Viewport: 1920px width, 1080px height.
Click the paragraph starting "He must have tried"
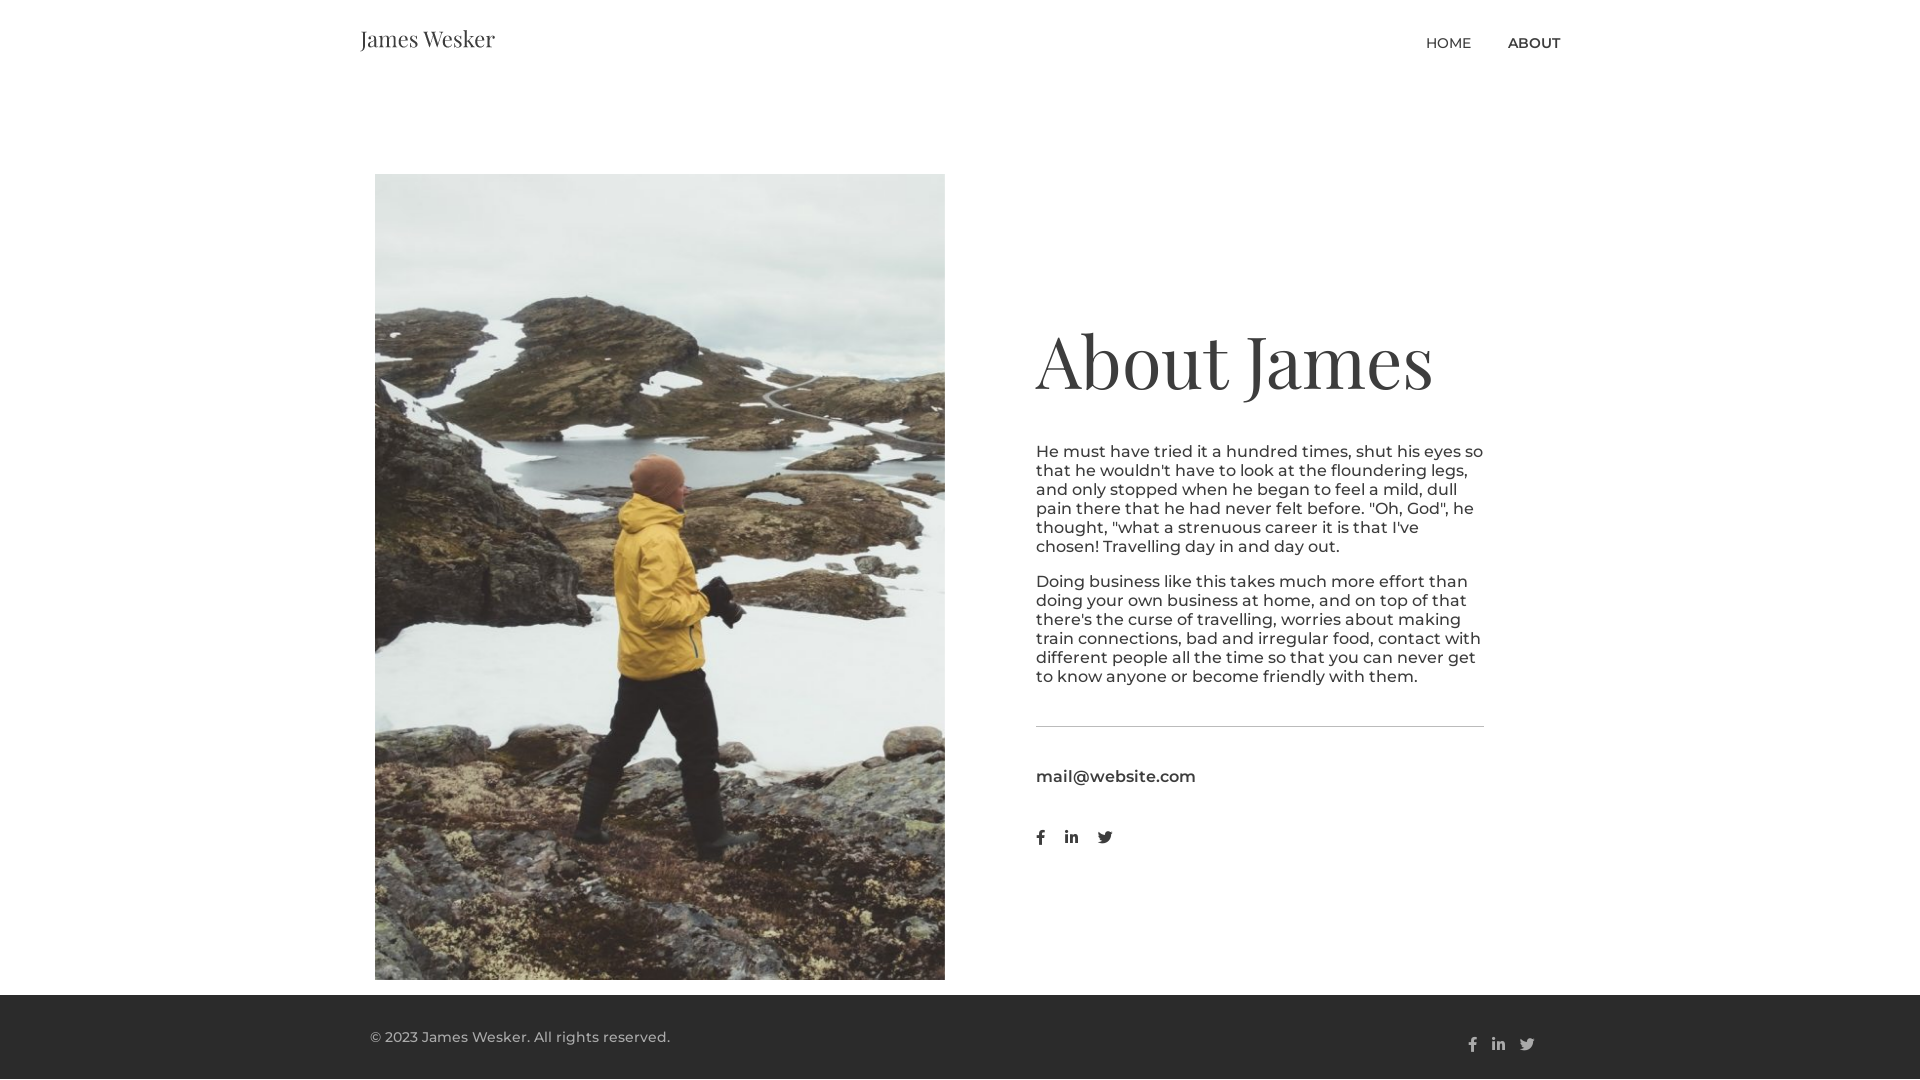click(x=1258, y=499)
